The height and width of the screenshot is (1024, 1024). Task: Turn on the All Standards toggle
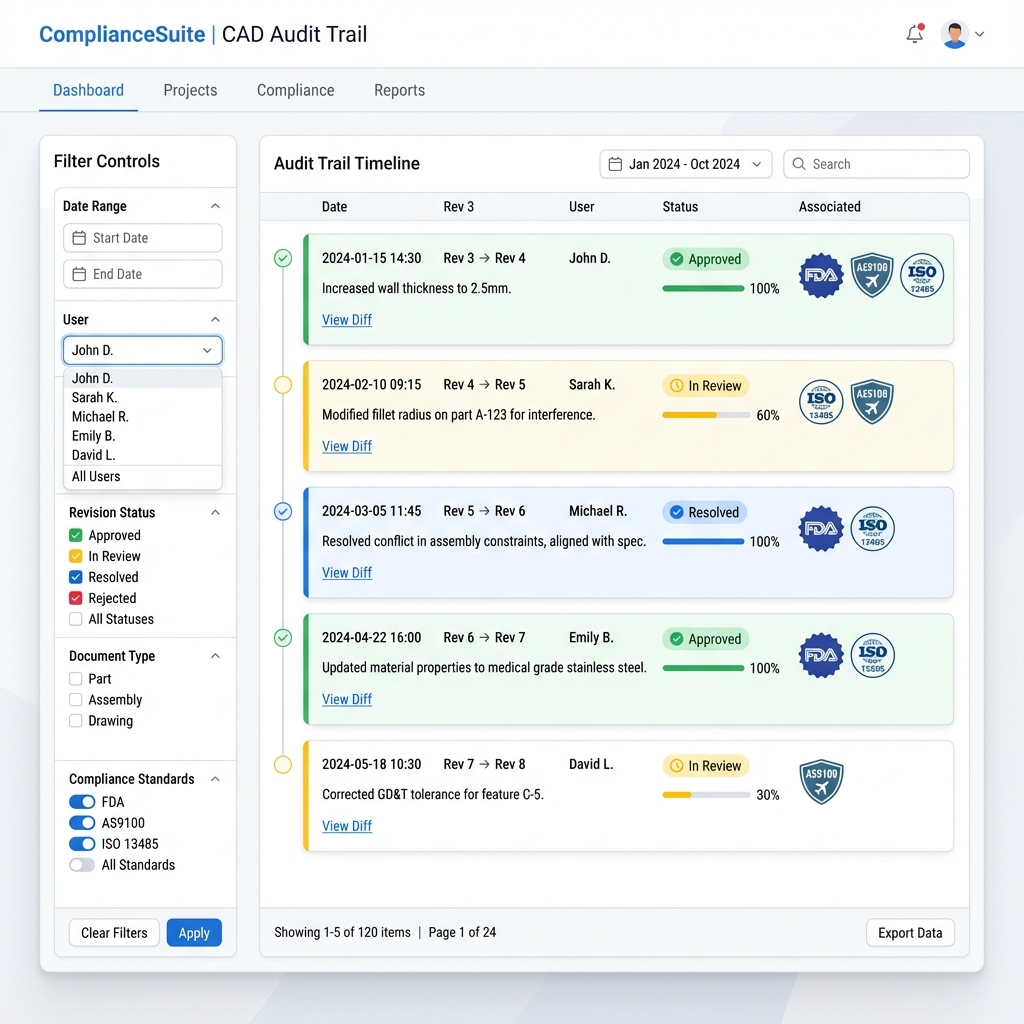[x=81, y=865]
